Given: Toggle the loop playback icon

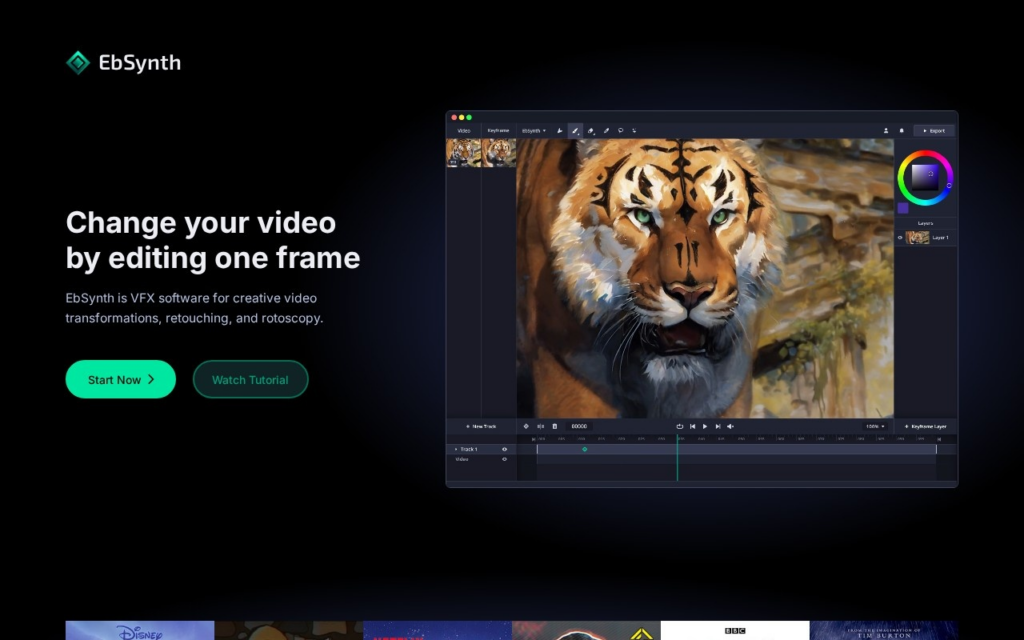Looking at the screenshot, I should [680, 426].
